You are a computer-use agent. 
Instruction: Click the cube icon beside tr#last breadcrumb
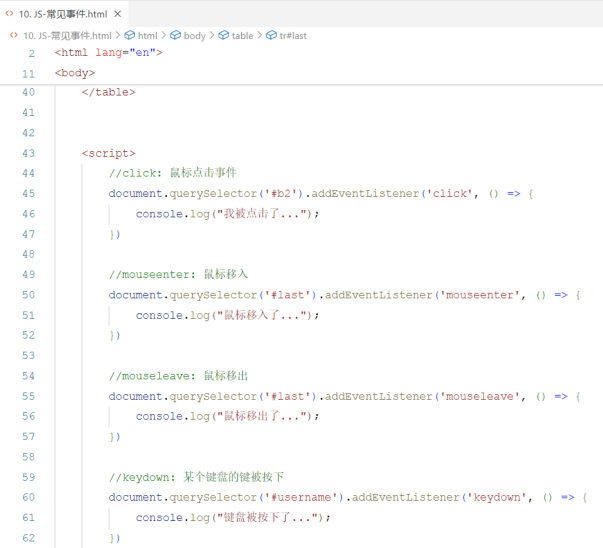[x=272, y=35]
